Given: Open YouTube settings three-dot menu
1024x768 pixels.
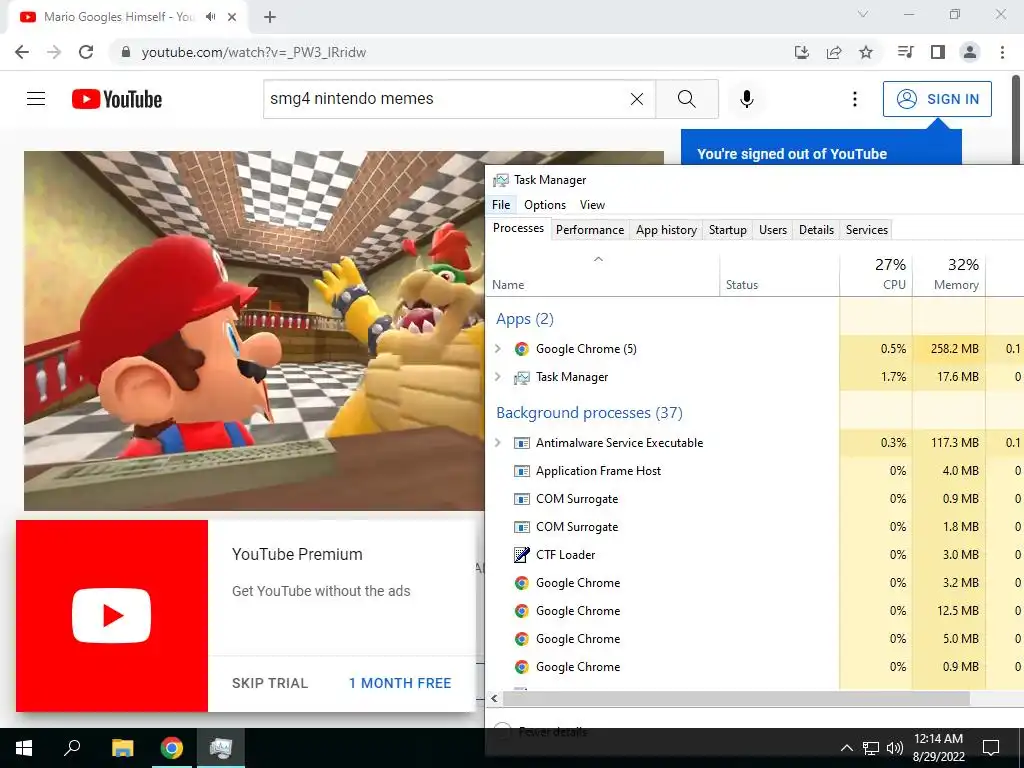Looking at the screenshot, I should tap(855, 99).
